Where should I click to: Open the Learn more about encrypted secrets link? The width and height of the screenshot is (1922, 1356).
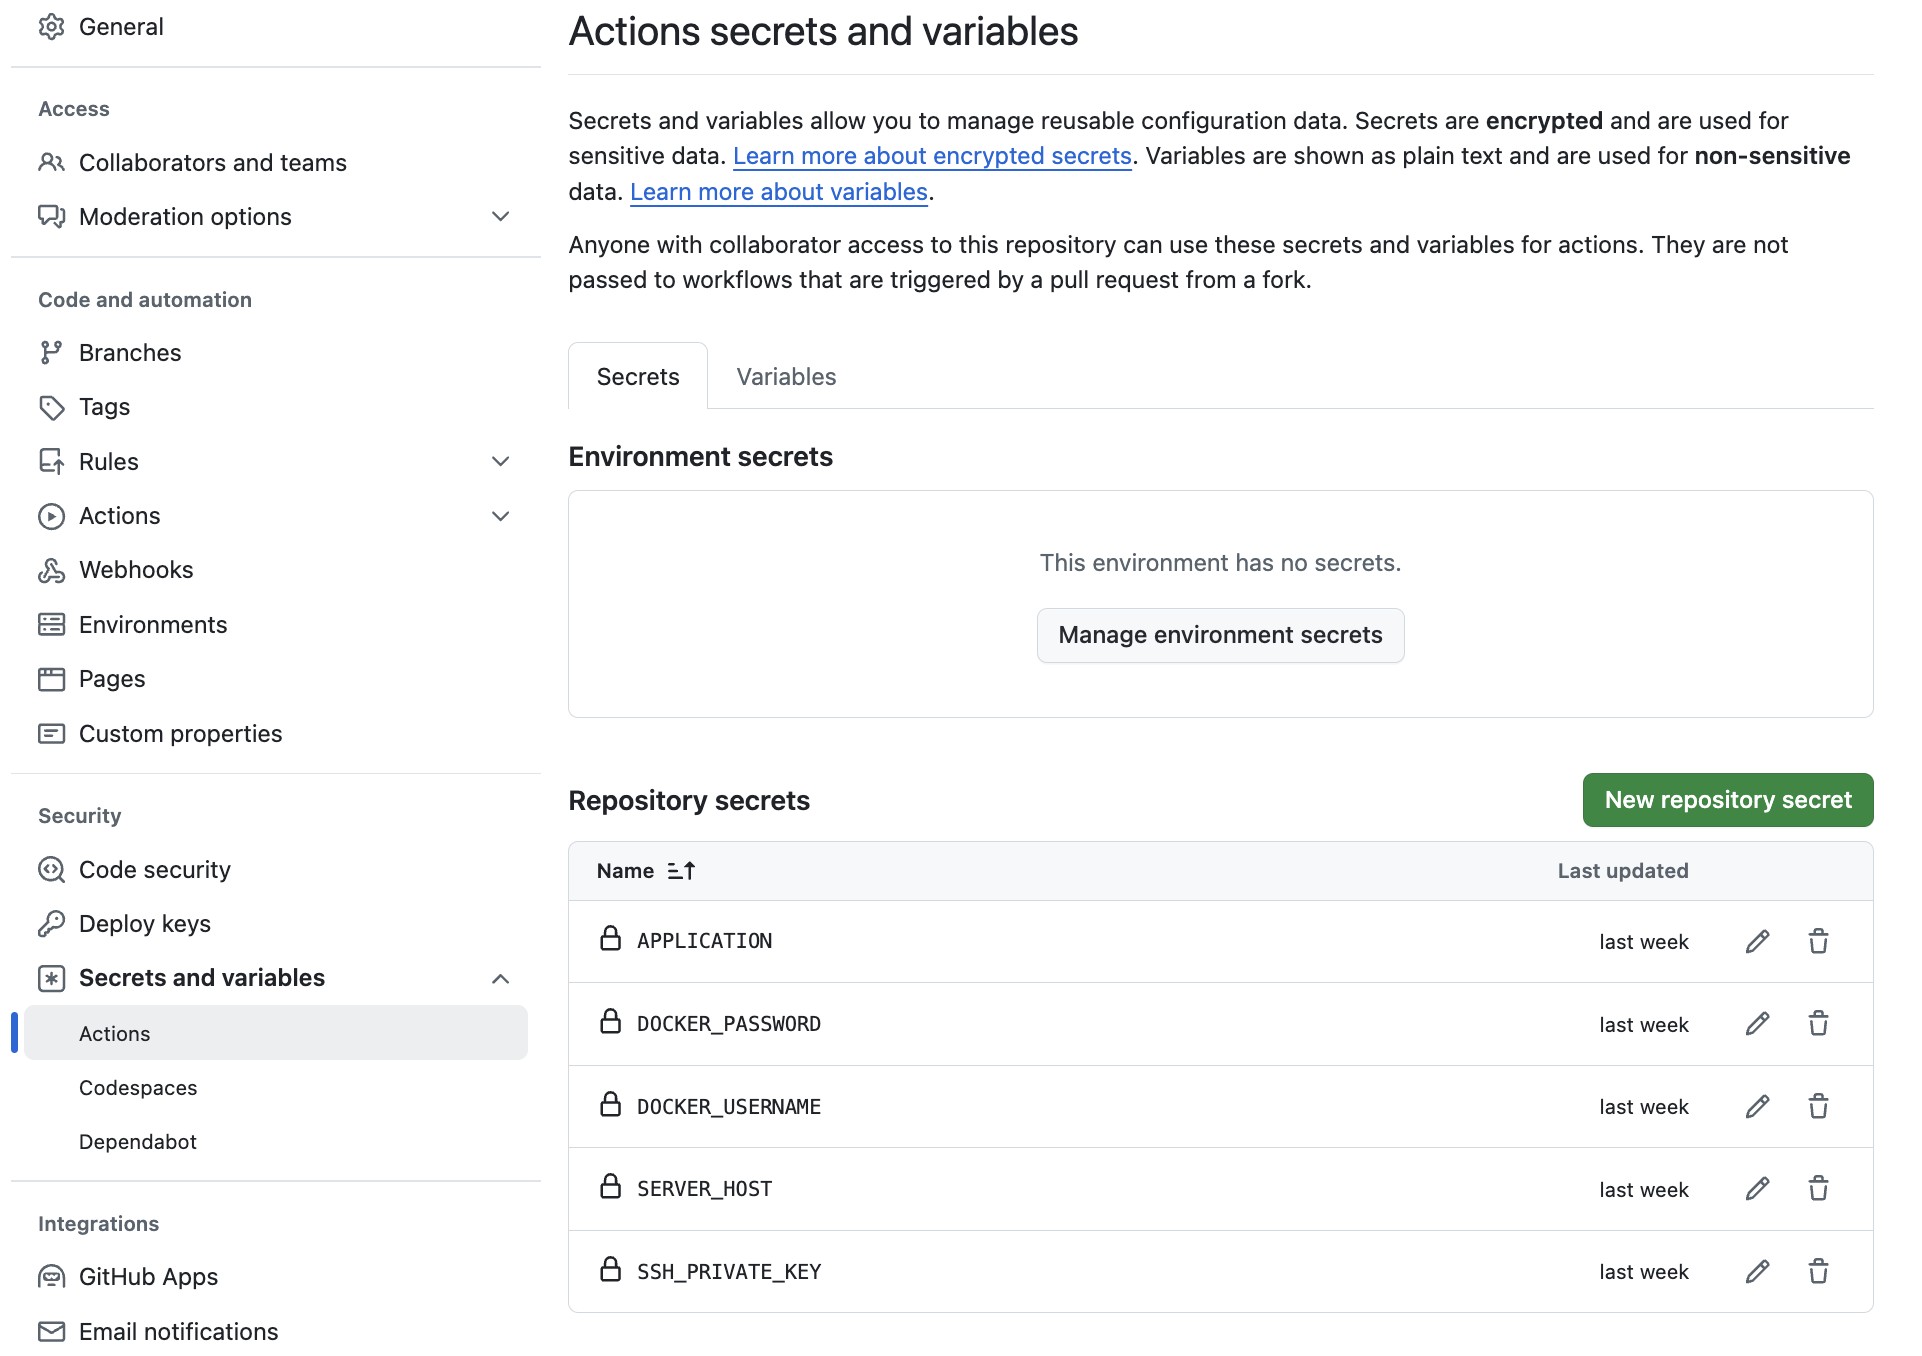[931, 156]
